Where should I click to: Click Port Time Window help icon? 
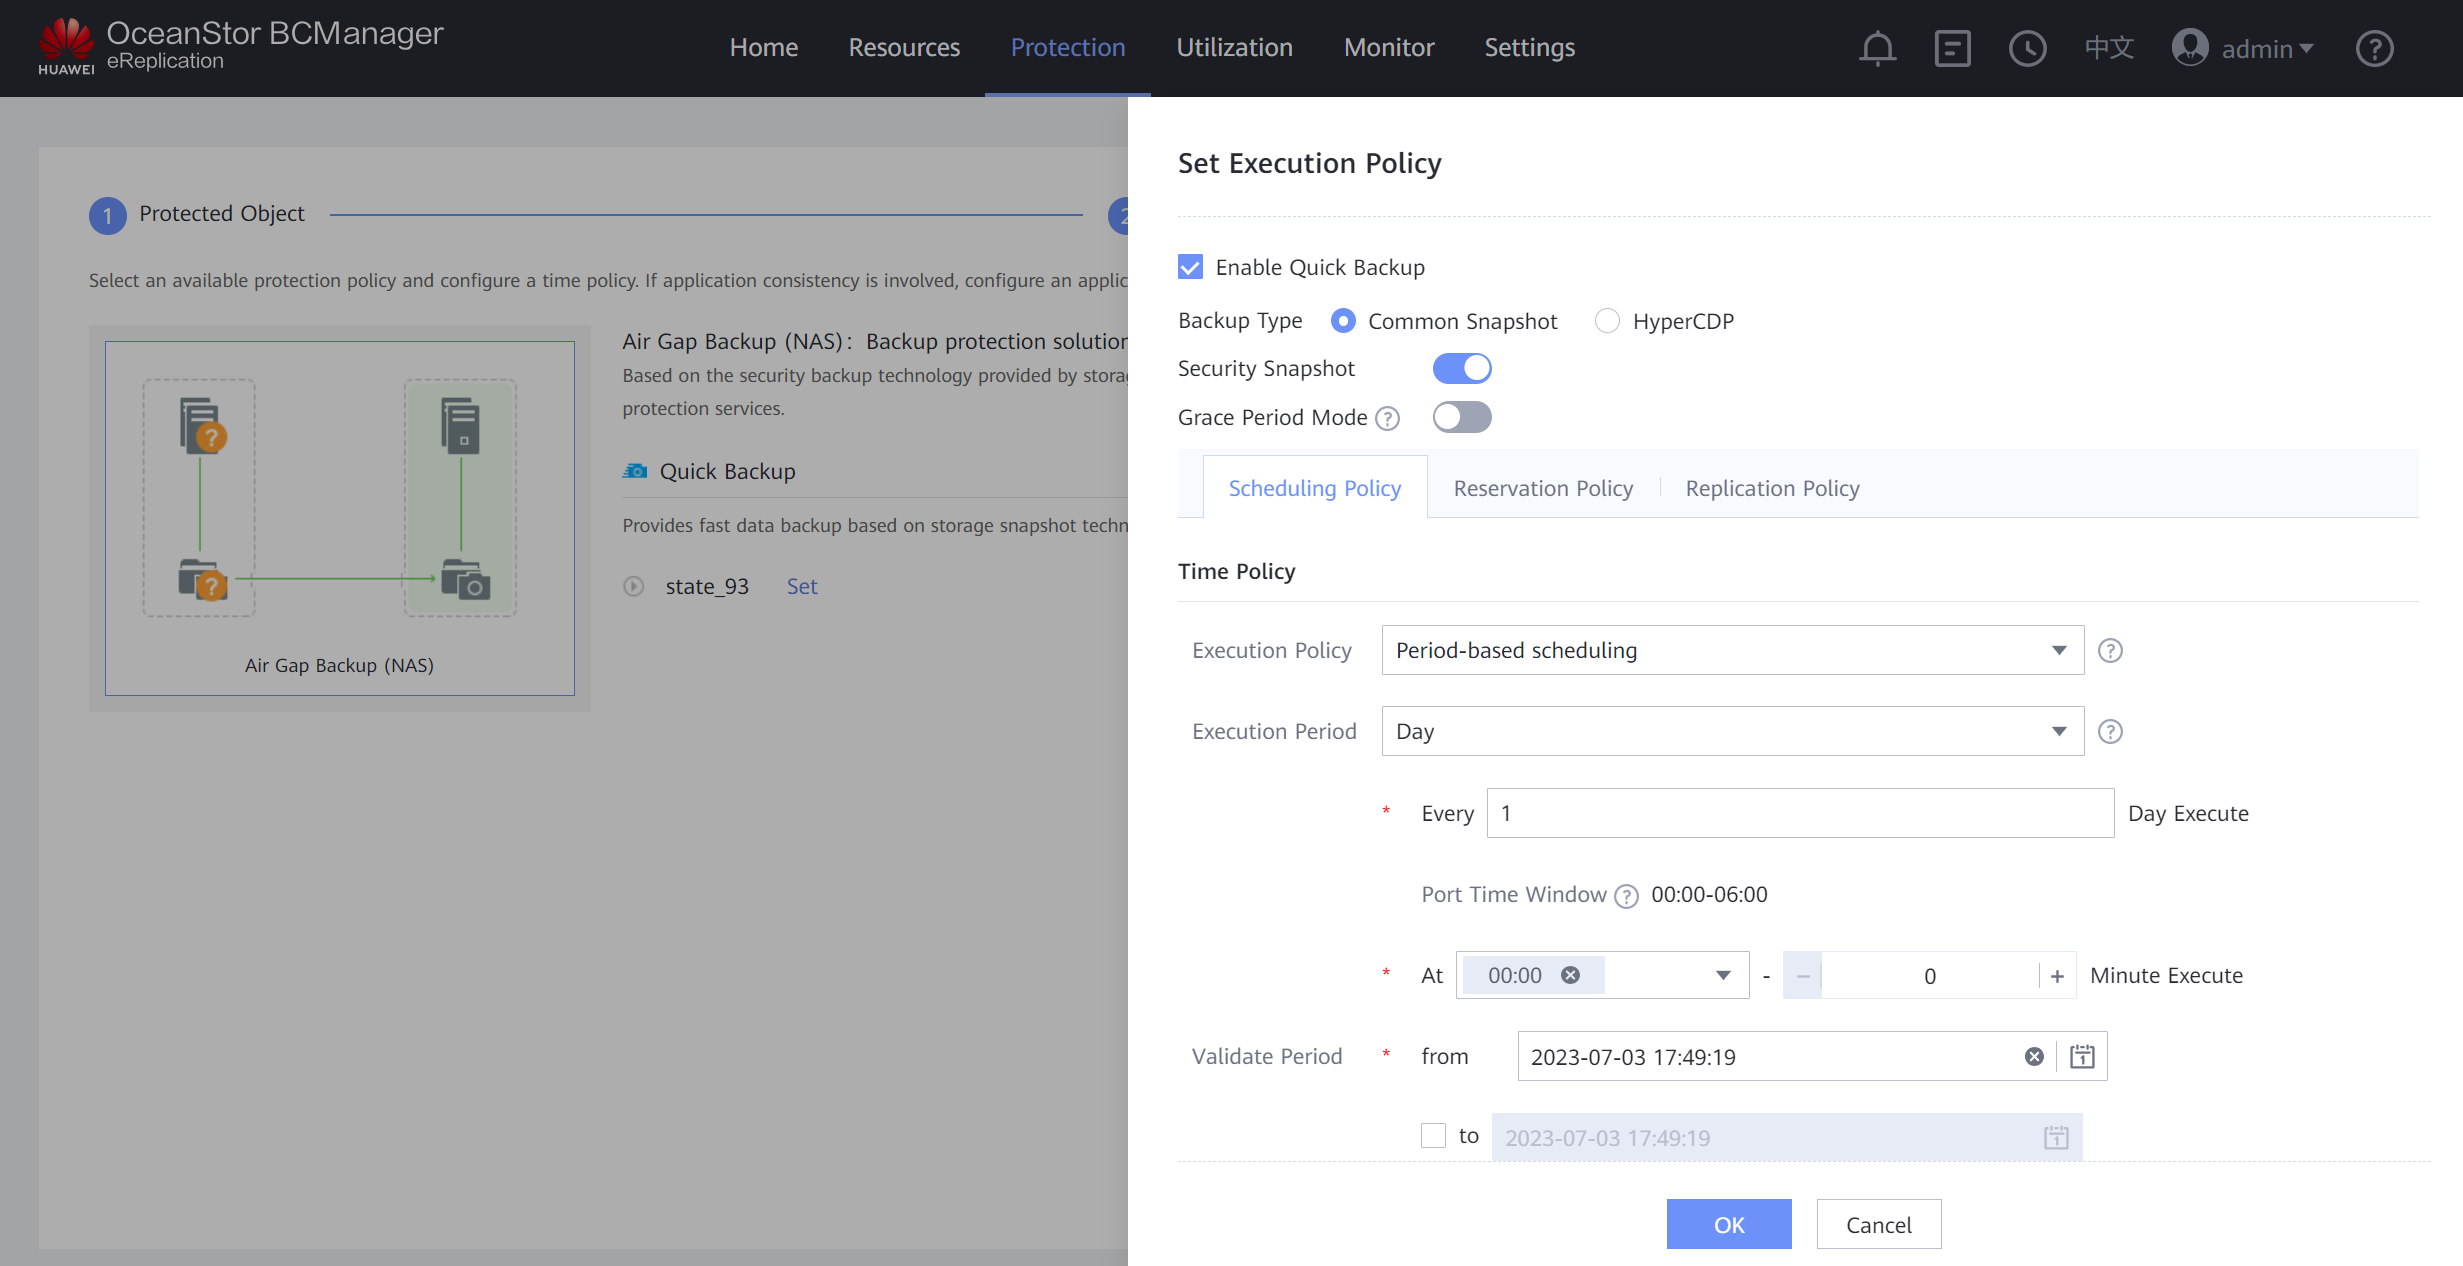coord(1627,896)
